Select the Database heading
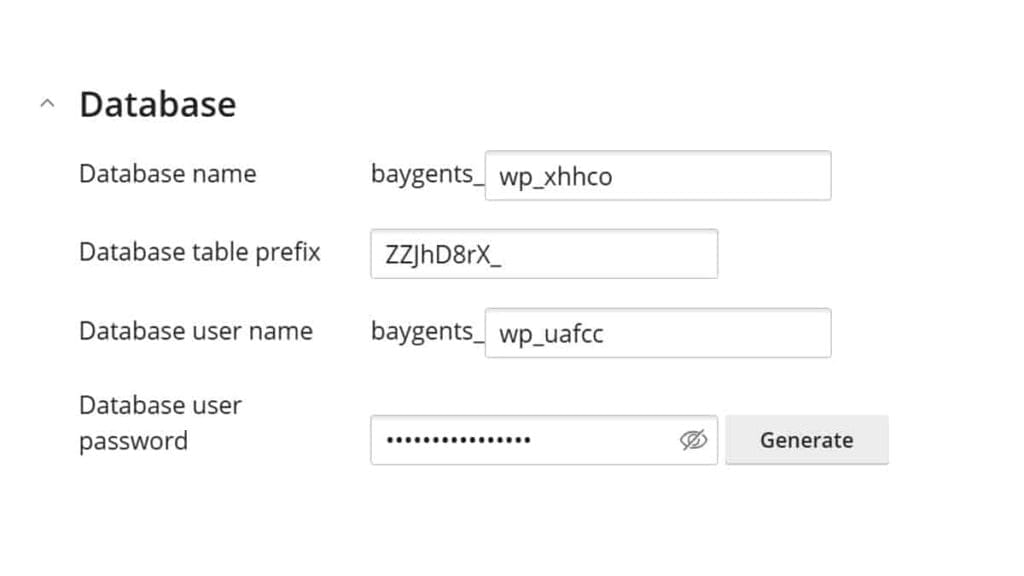1024x576 pixels. (157, 103)
